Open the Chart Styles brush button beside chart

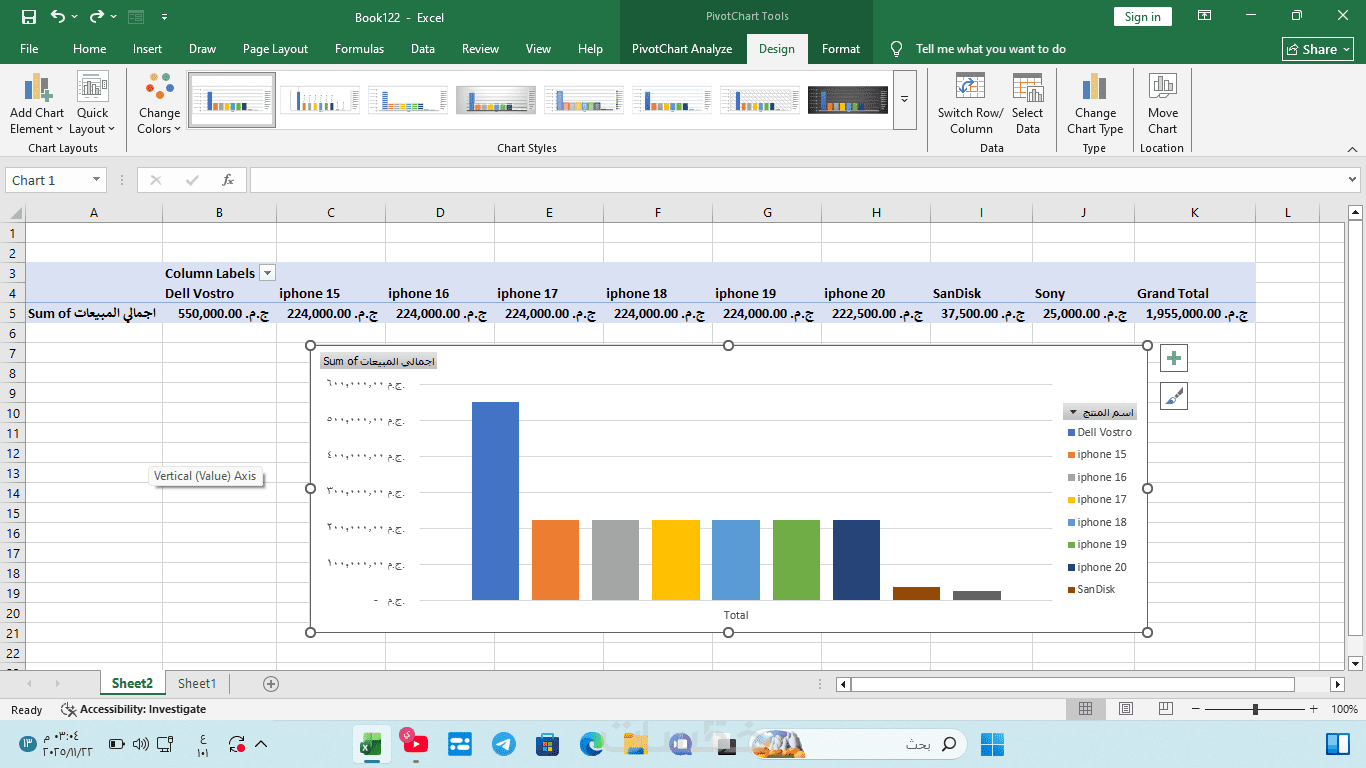[1174, 396]
